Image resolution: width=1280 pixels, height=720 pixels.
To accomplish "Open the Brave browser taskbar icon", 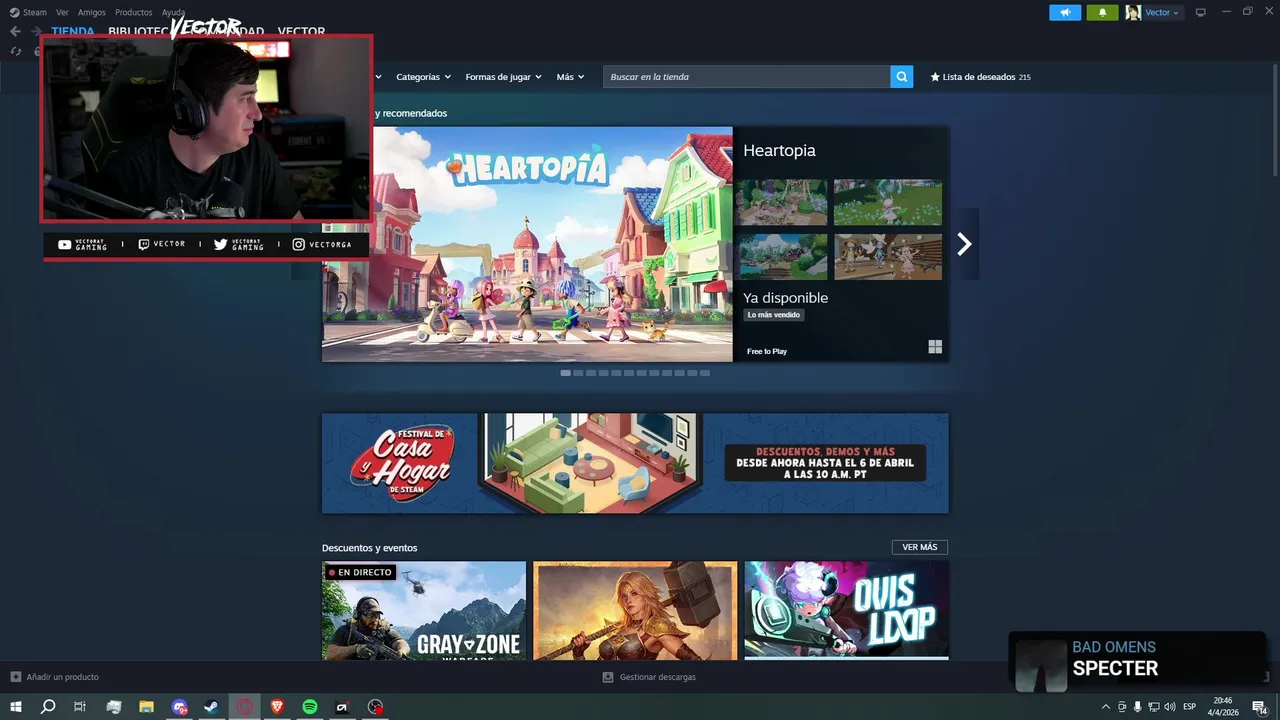I will (277, 707).
